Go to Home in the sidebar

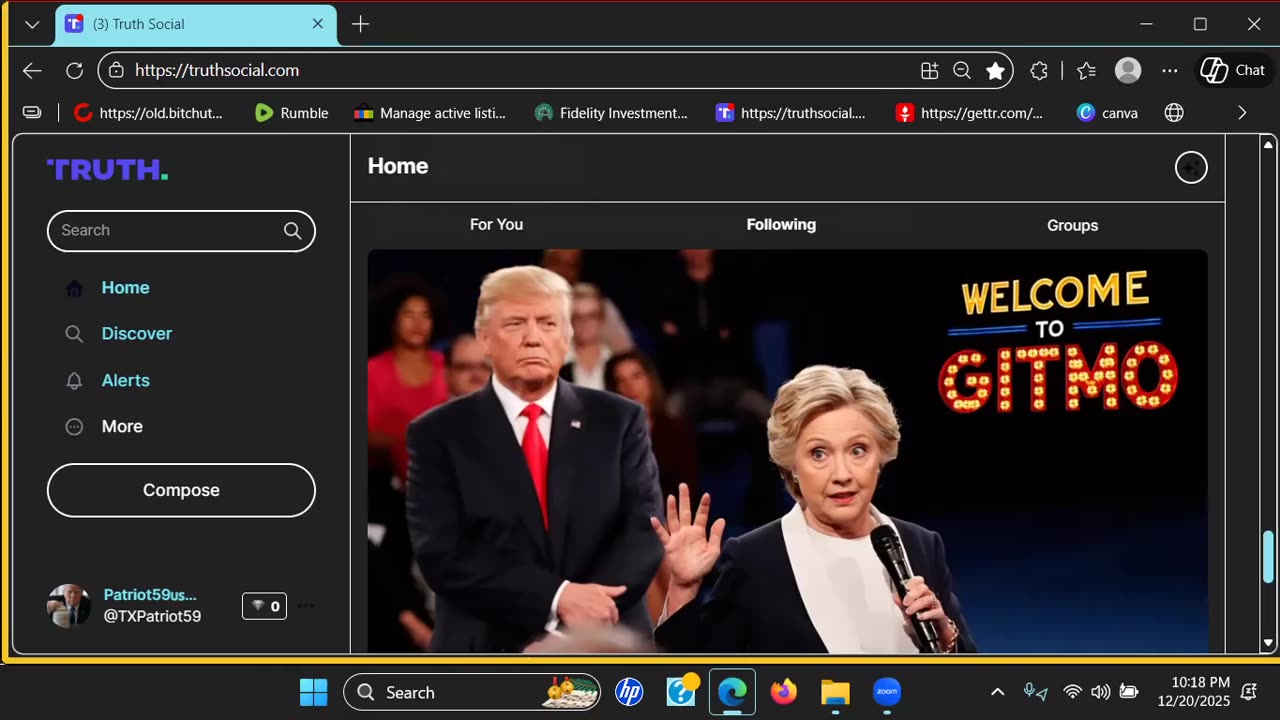coord(125,288)
